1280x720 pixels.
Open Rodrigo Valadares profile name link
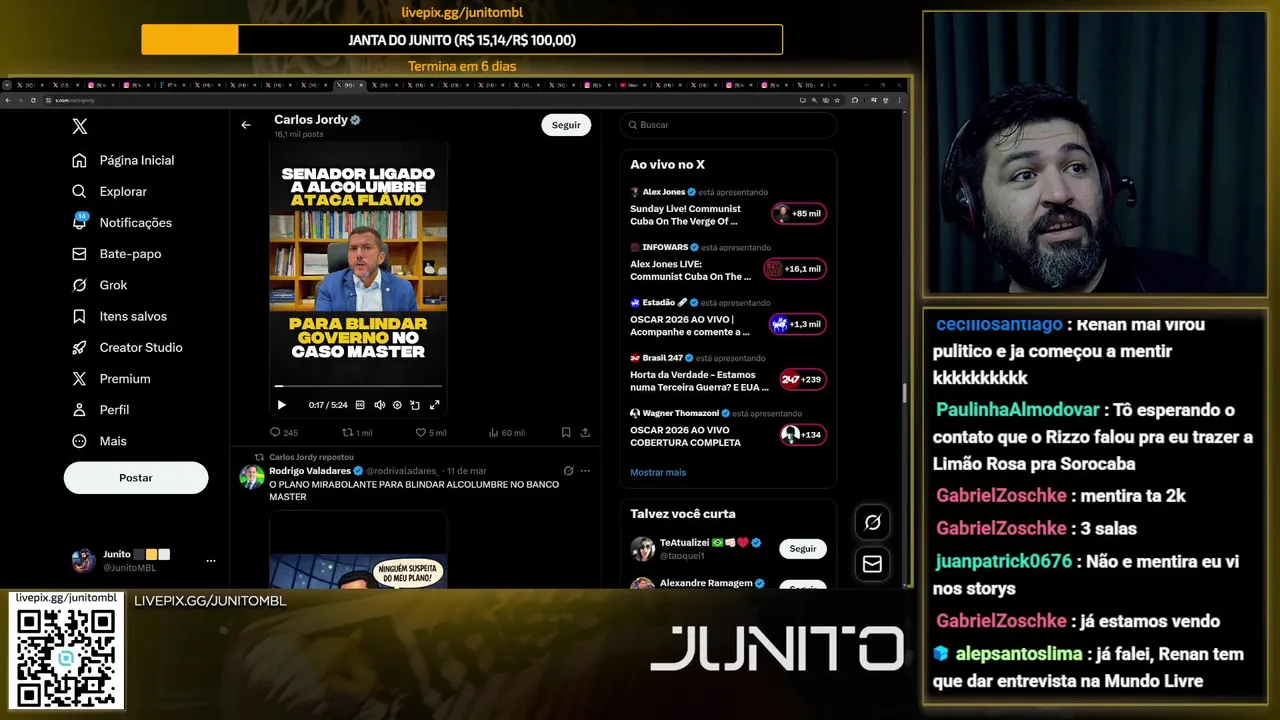point(310,471)
